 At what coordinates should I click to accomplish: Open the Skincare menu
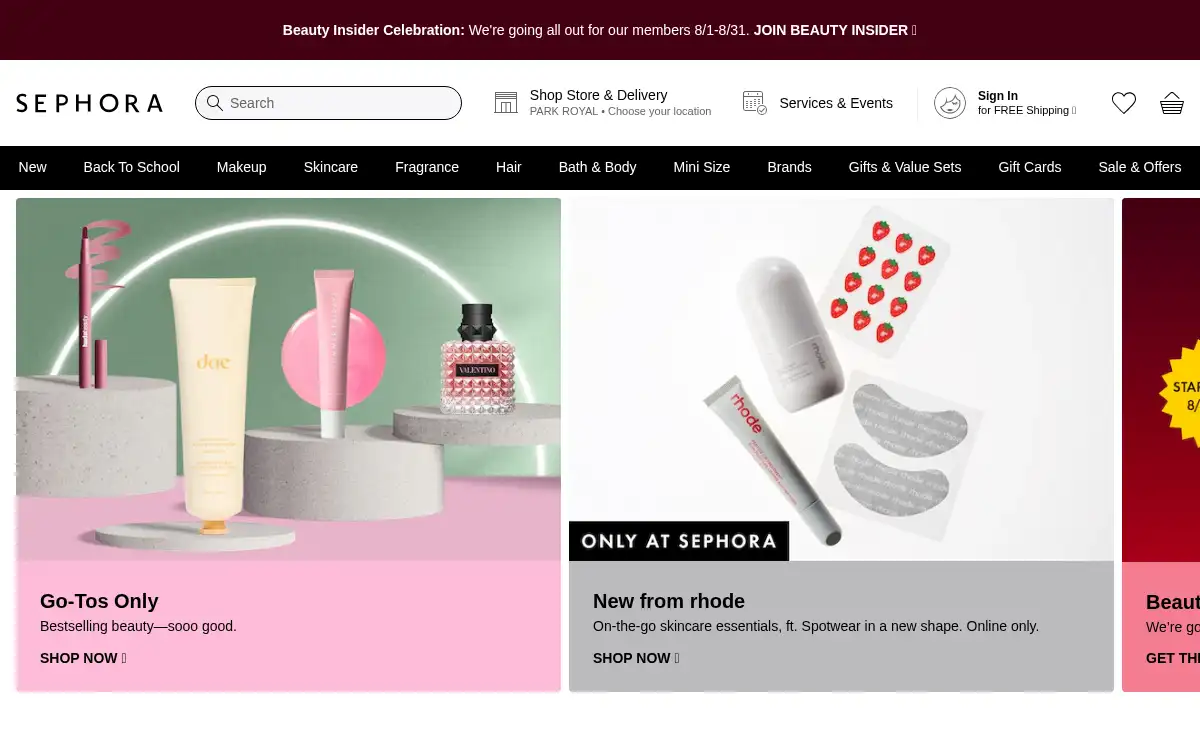coord(331,167)
